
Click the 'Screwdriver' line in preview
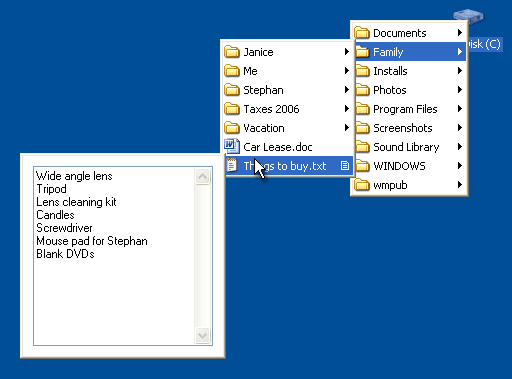pos(64,228)
